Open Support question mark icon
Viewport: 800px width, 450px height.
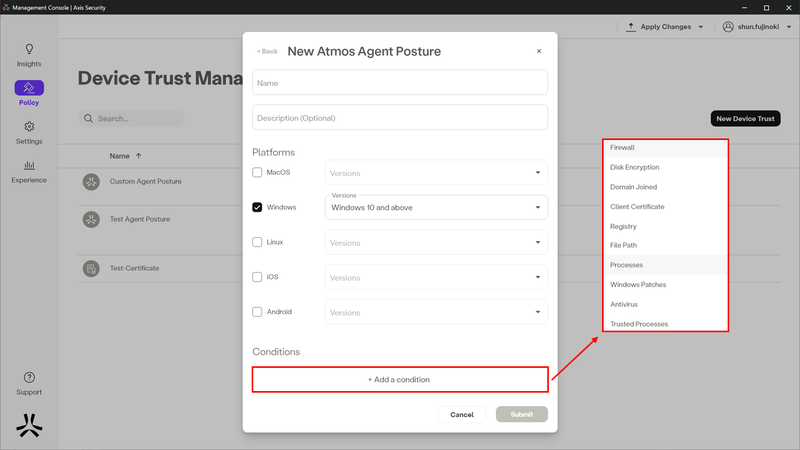pos(29,378)
